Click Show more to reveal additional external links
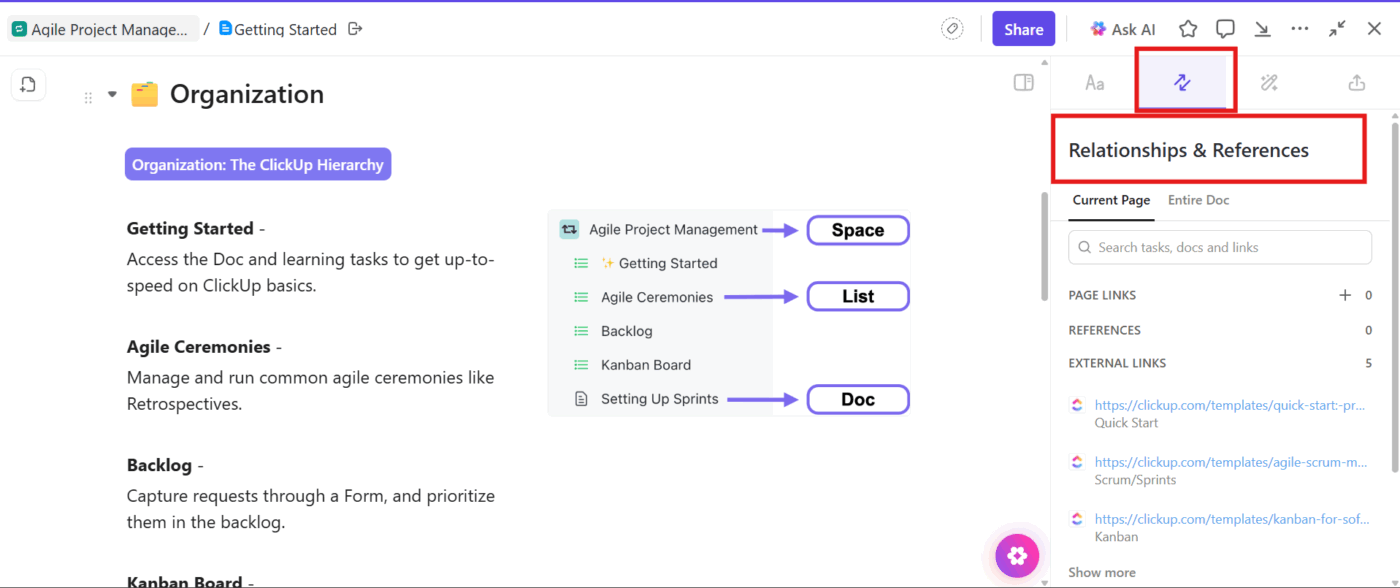 1101,571
